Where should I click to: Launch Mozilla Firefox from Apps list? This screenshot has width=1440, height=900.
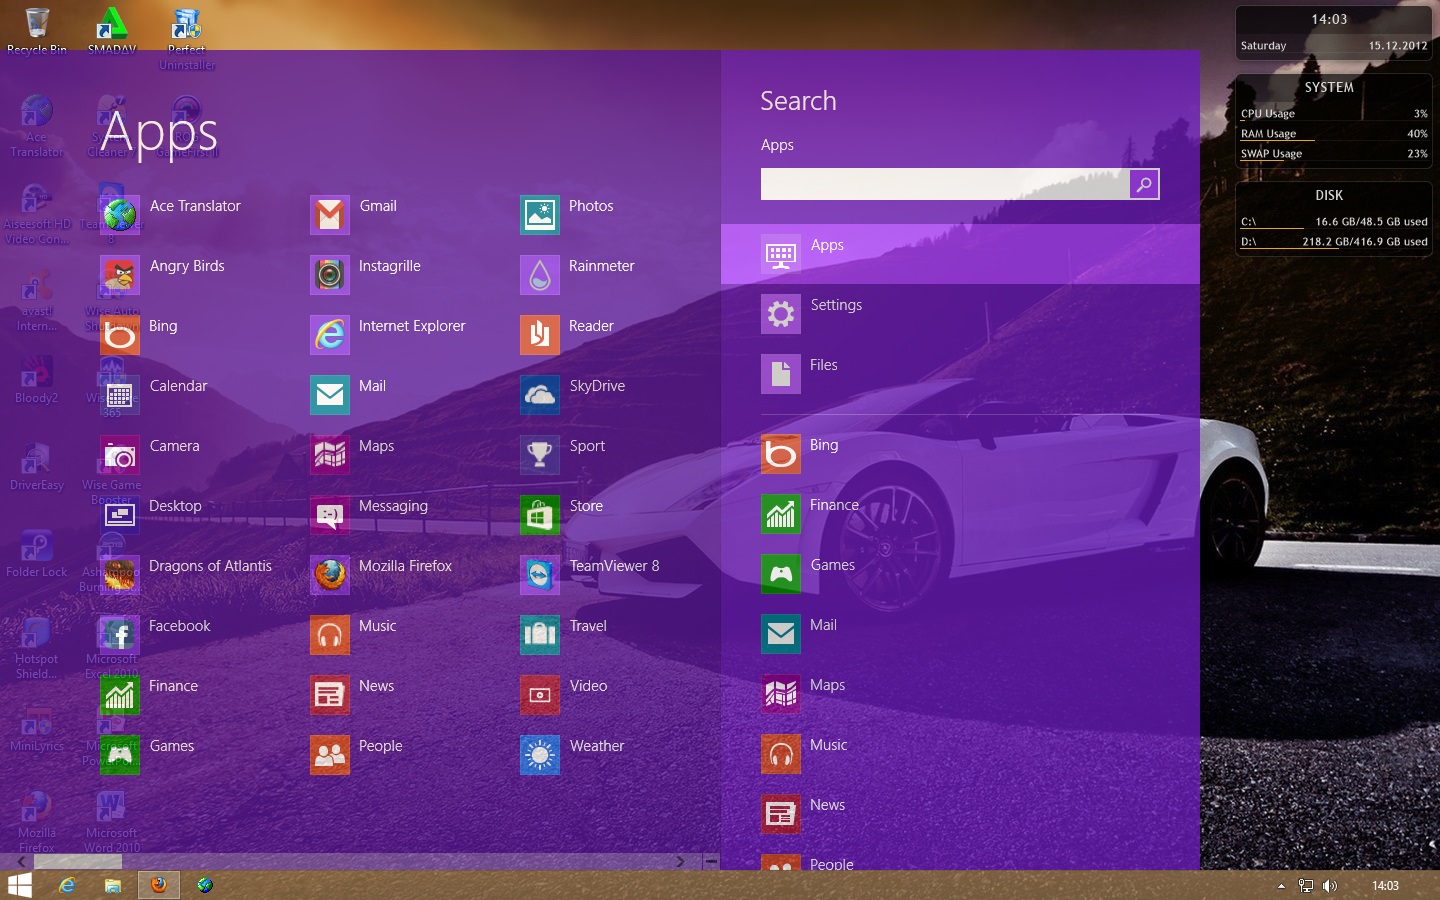[330, 575]
